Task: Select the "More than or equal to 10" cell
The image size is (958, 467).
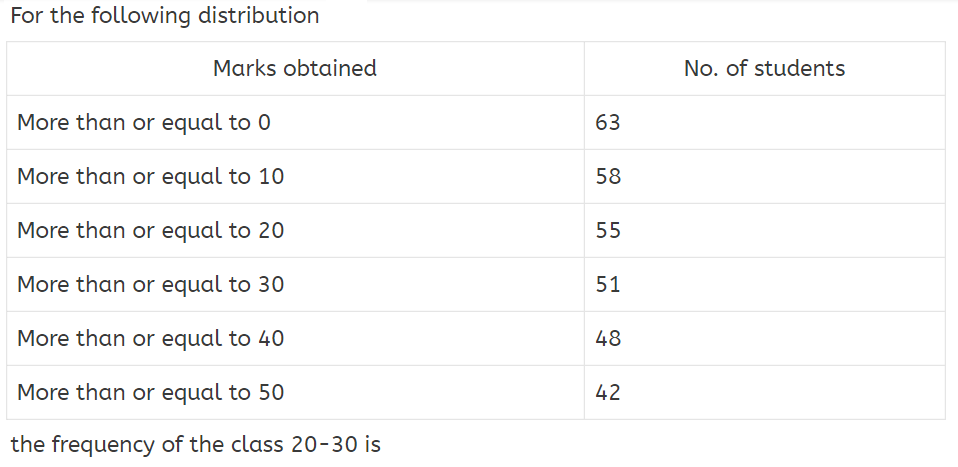Action: click(x=151, y=177)
